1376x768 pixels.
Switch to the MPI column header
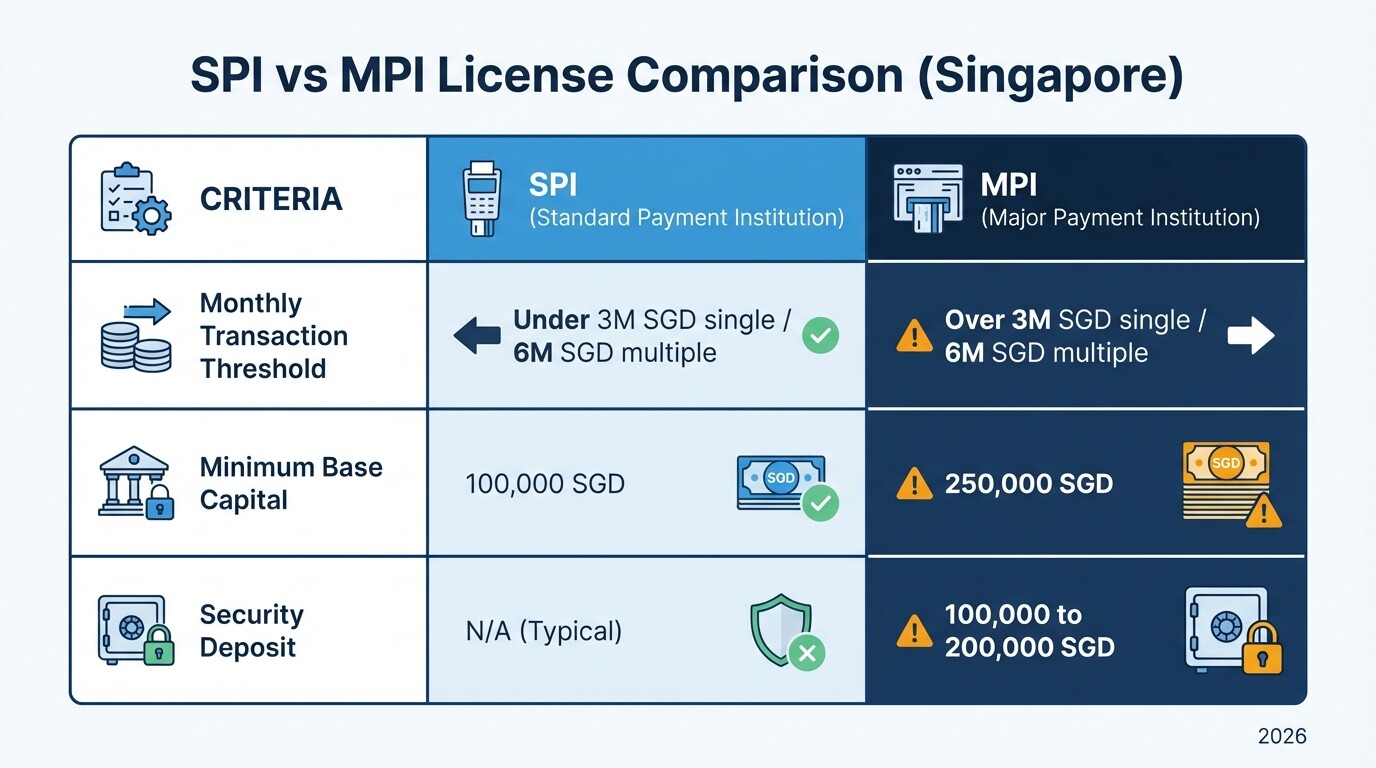1086,197
